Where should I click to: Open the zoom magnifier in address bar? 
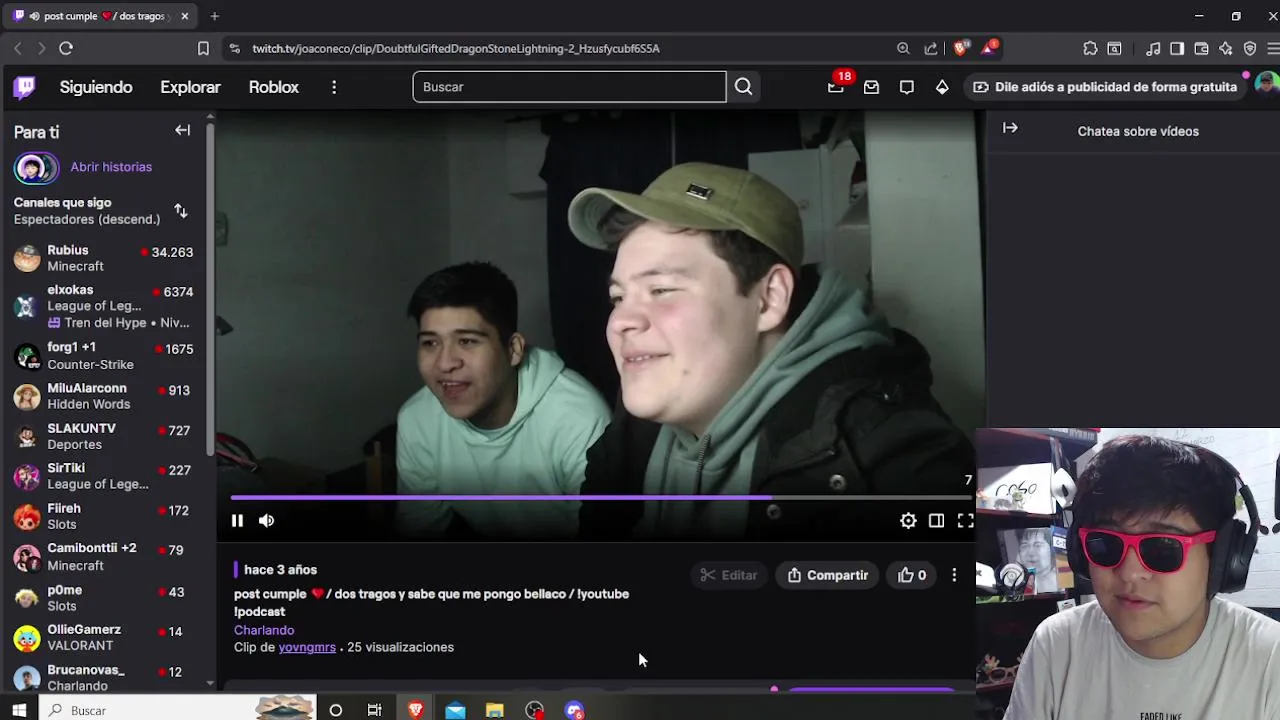click(903, 48)
